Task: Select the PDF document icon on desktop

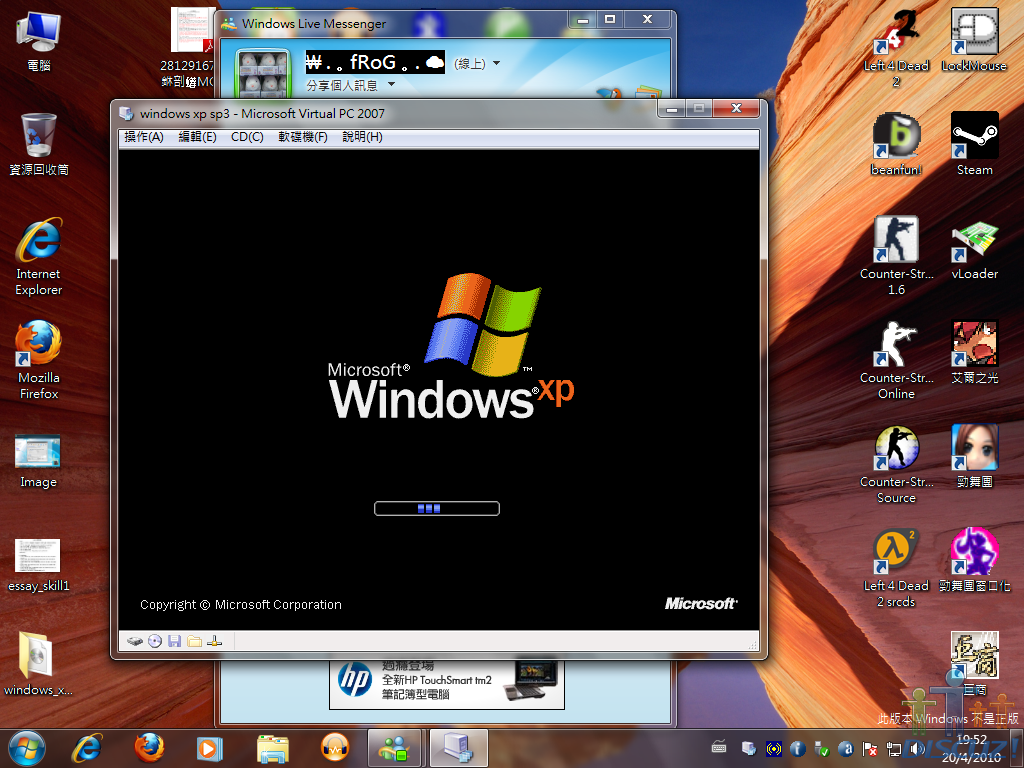Action: click(191, 47)
